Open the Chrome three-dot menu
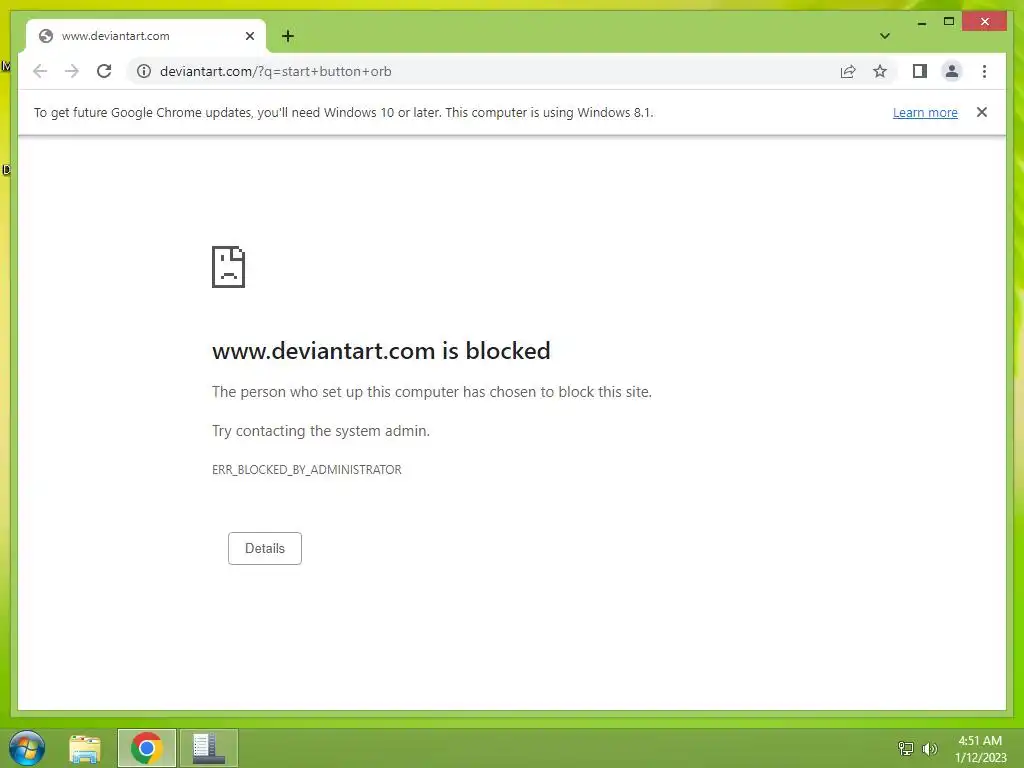This screenshot has width=1024, height=768. 984,71
